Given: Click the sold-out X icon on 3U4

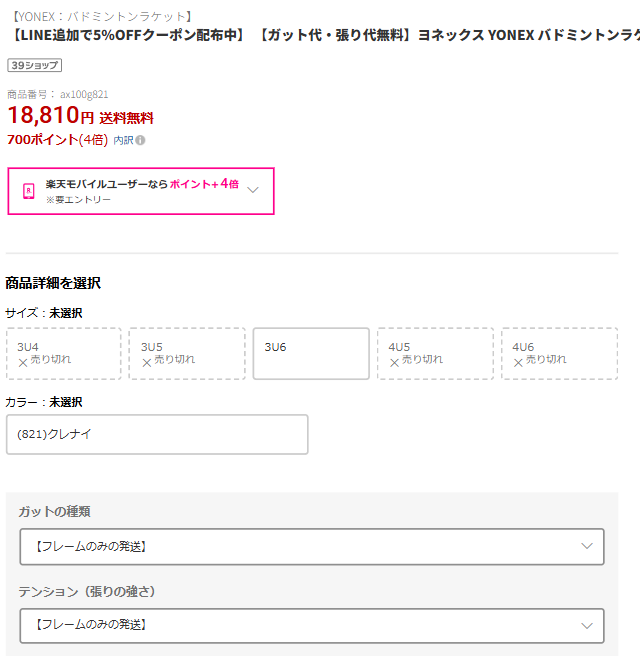Looking at the screenshot, I should (23, 362).
